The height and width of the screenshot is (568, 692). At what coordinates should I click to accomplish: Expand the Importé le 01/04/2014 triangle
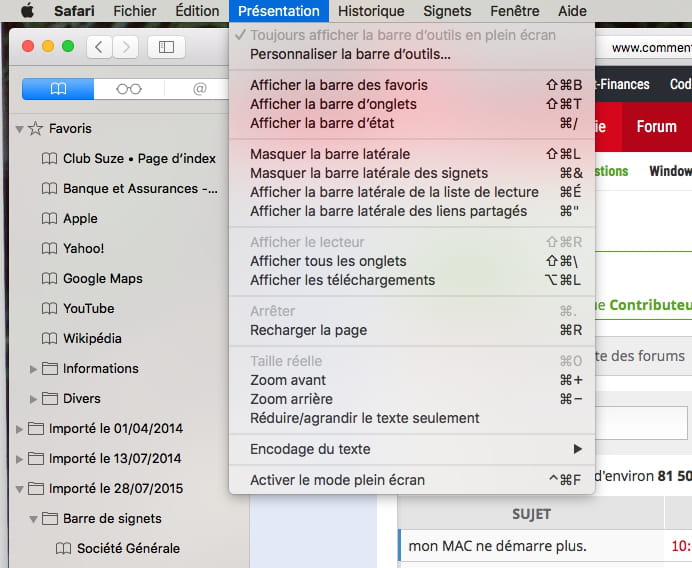[19, 429]
